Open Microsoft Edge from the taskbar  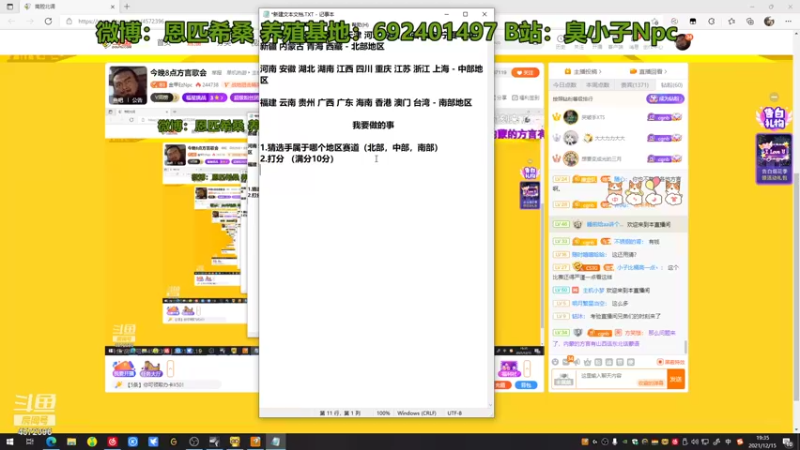[x=51, y=441]
